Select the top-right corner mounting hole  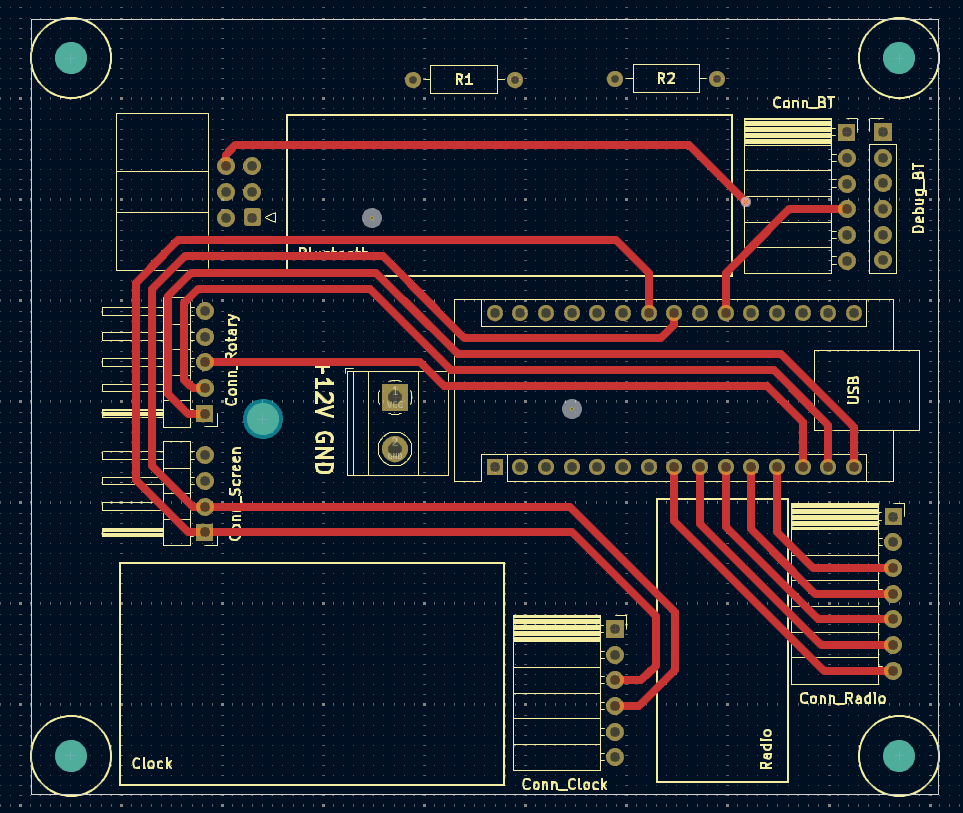899,58
